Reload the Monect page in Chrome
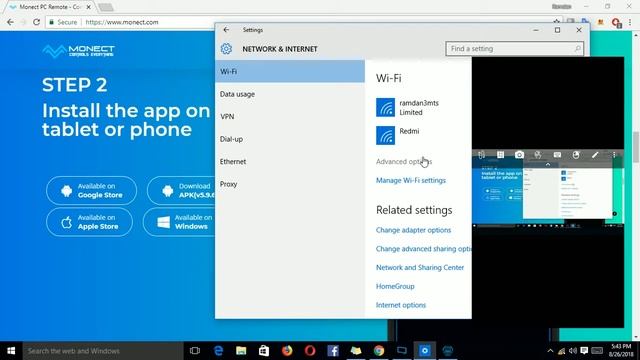640x360 pixels. pyautogui.click(x=36, y=22)
